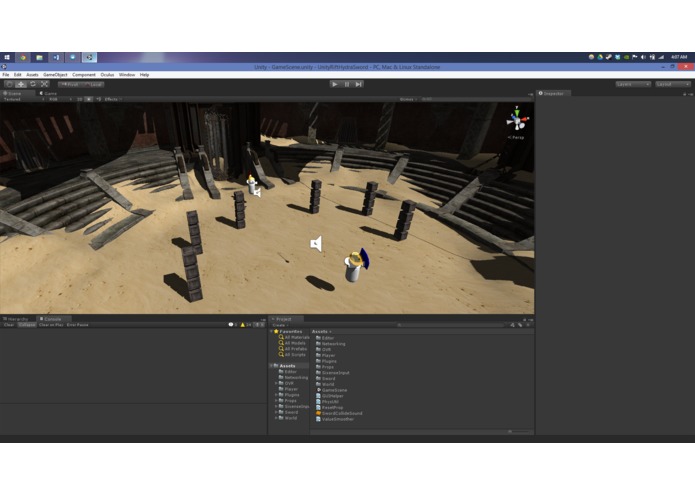695x494 pixels.
Task: Click the Windows Start button
Action: 7,57
